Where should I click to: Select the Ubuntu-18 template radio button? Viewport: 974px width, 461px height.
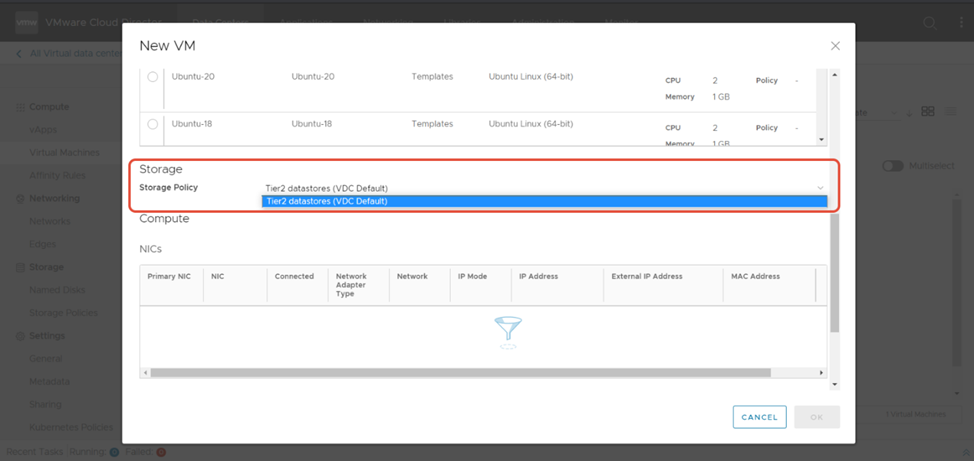[x=152, y=125]
